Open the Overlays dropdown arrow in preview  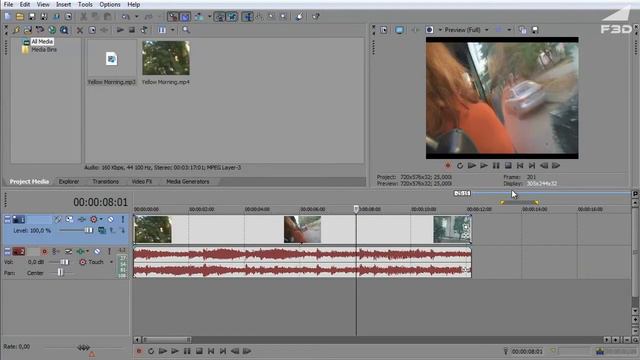click(509, 30)
